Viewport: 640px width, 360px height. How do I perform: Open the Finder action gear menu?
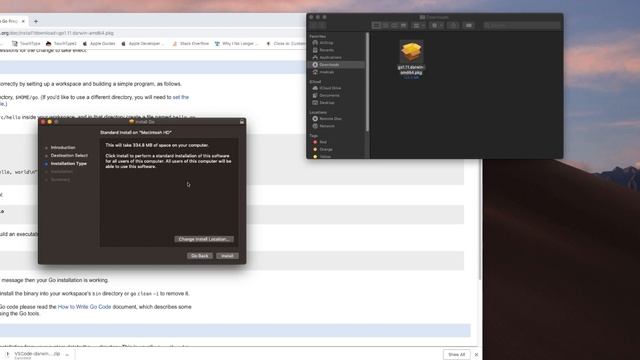(437, 25)
